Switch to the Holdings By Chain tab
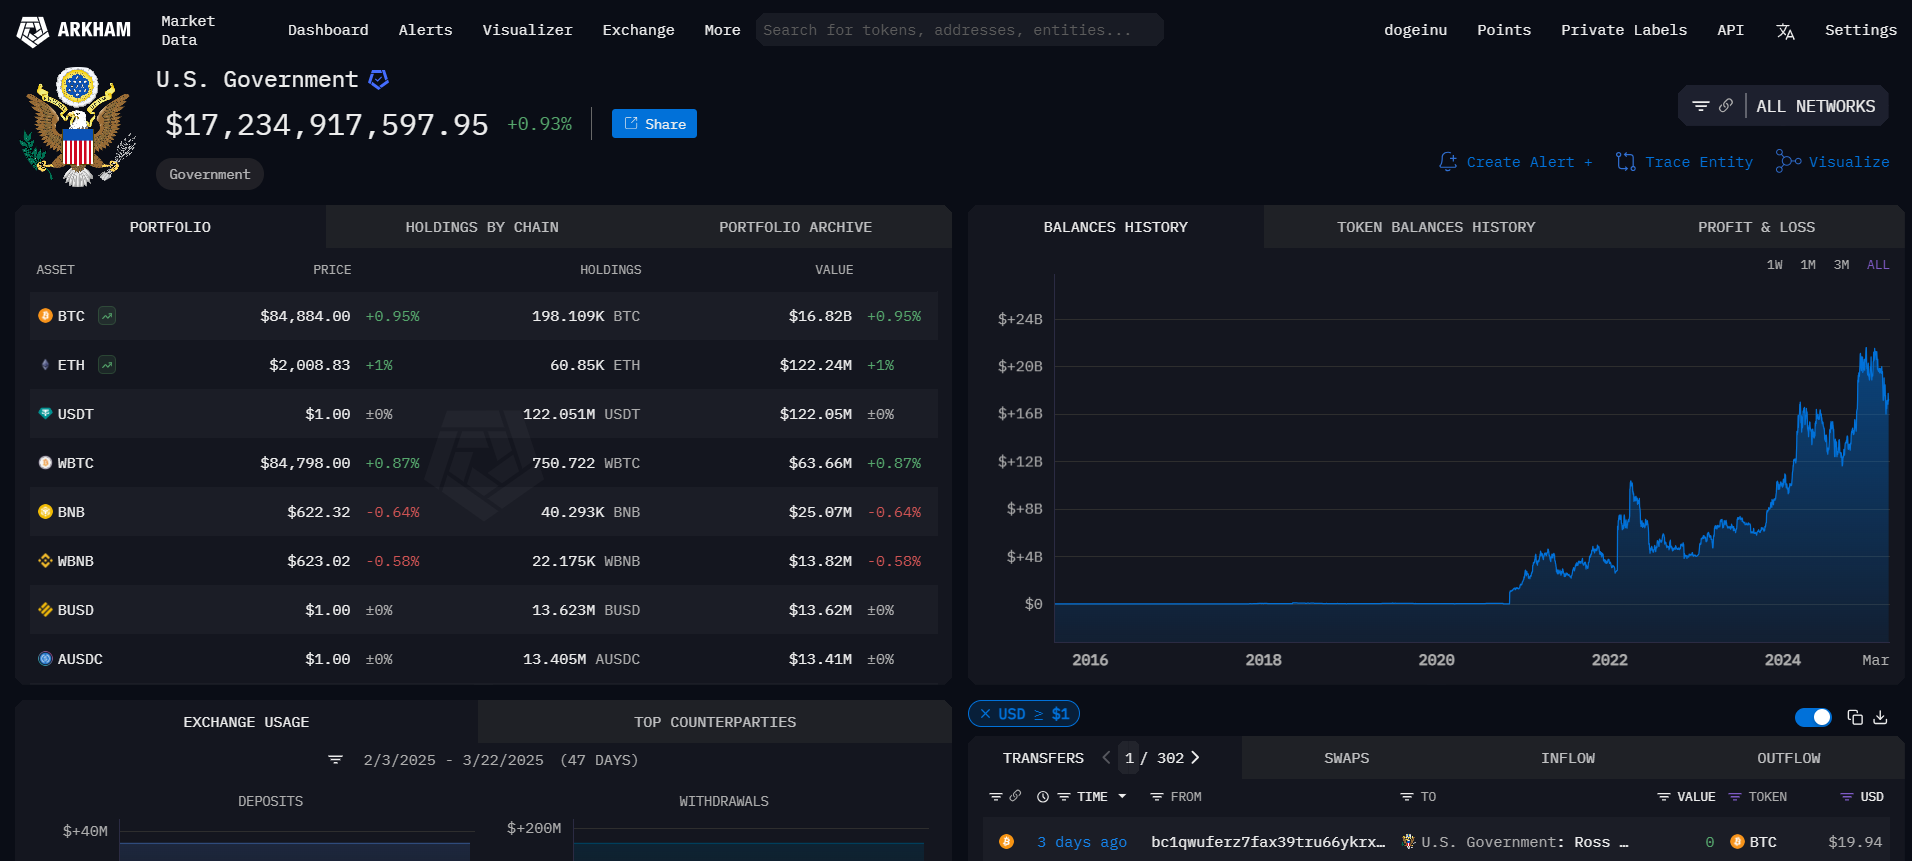 482,227
